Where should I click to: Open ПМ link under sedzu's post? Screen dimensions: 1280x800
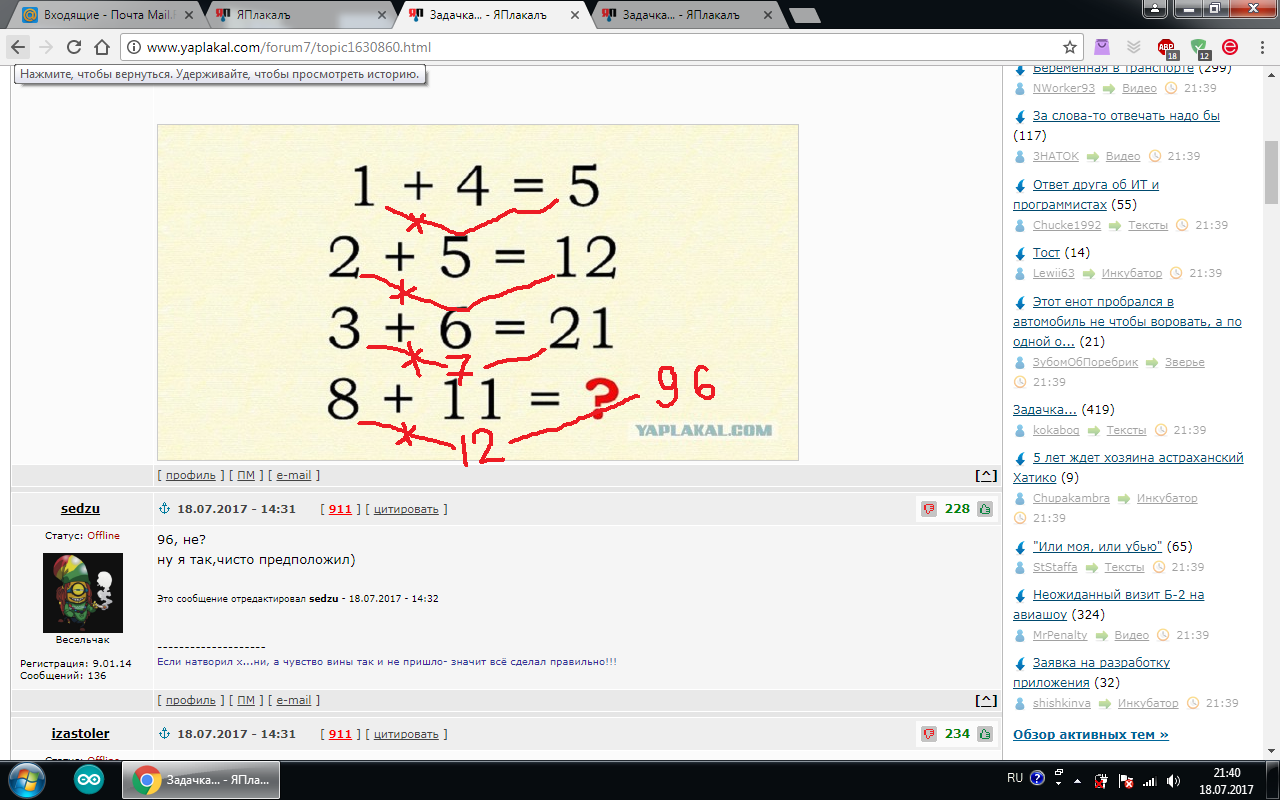point(246,700)
